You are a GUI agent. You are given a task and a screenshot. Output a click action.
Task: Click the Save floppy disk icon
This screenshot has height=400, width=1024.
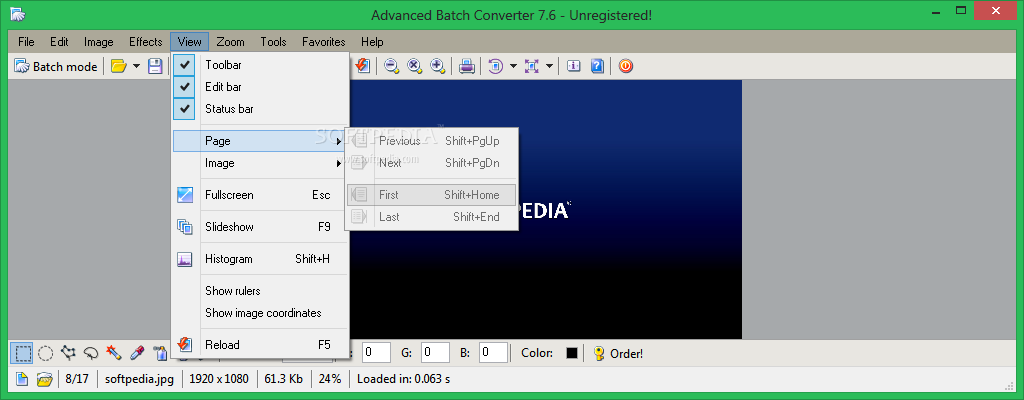(155, 66)
